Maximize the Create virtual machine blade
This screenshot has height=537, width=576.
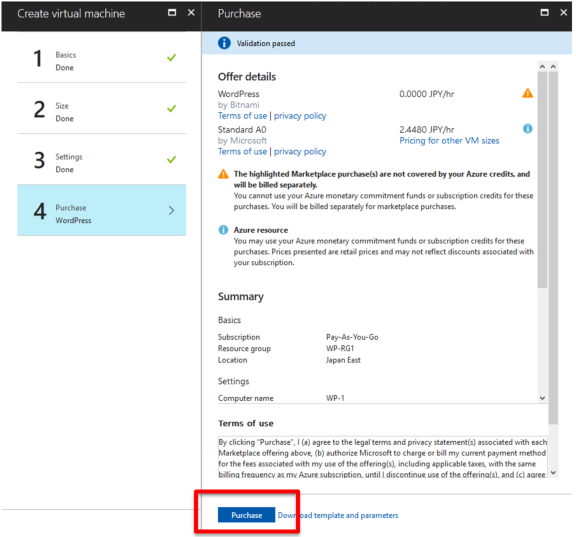(x=172, y=13)
